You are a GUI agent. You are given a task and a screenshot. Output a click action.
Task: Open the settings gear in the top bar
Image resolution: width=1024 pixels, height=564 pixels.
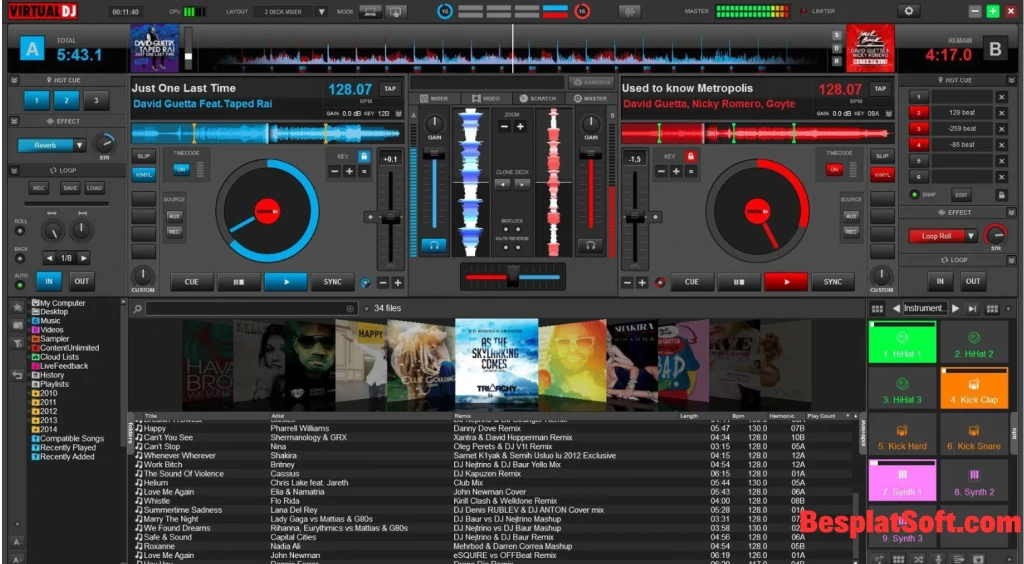(908, 11)
